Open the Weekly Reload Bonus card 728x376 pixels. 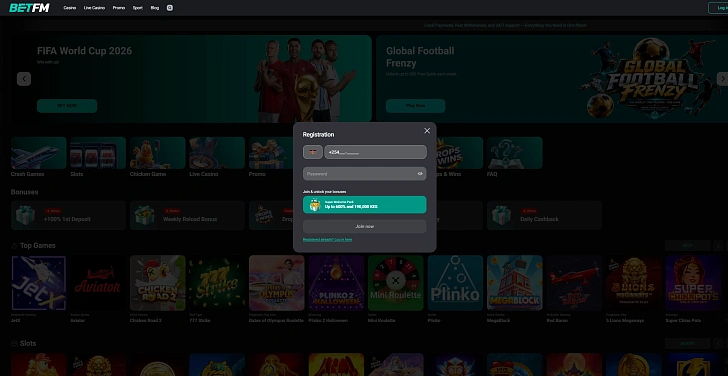(x=187, y=215)
